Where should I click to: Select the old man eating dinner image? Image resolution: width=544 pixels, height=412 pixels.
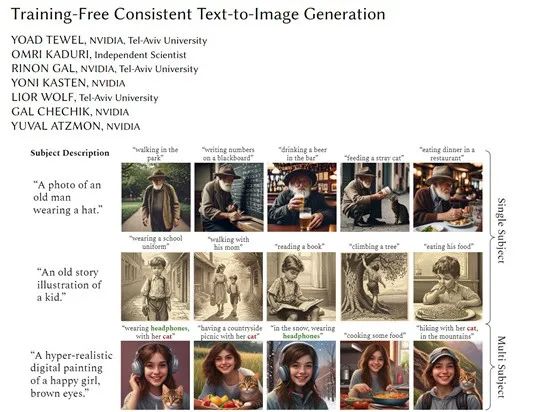(x=448, y=197)
